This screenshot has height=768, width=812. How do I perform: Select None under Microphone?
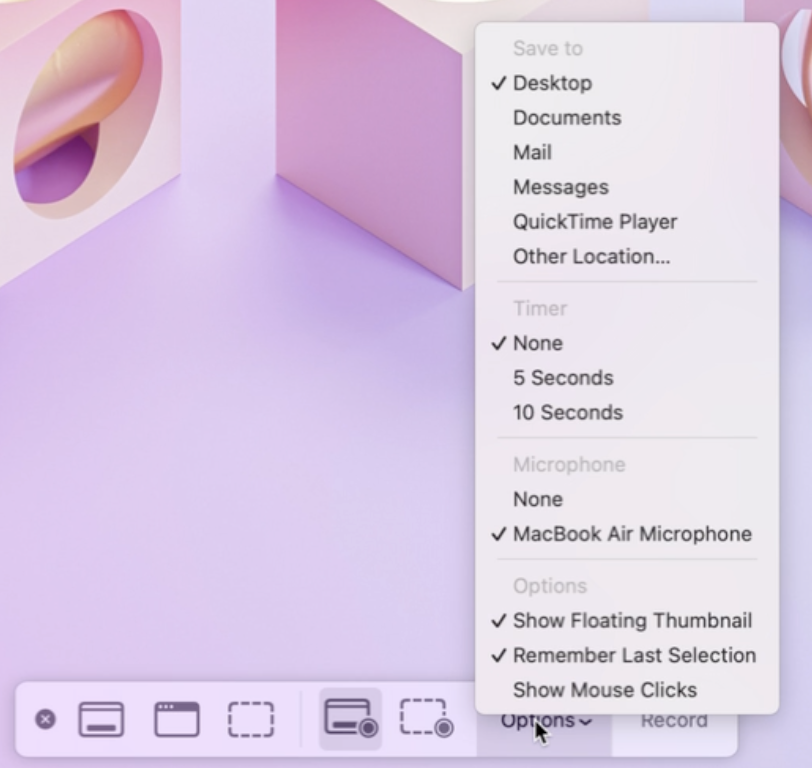537,499
